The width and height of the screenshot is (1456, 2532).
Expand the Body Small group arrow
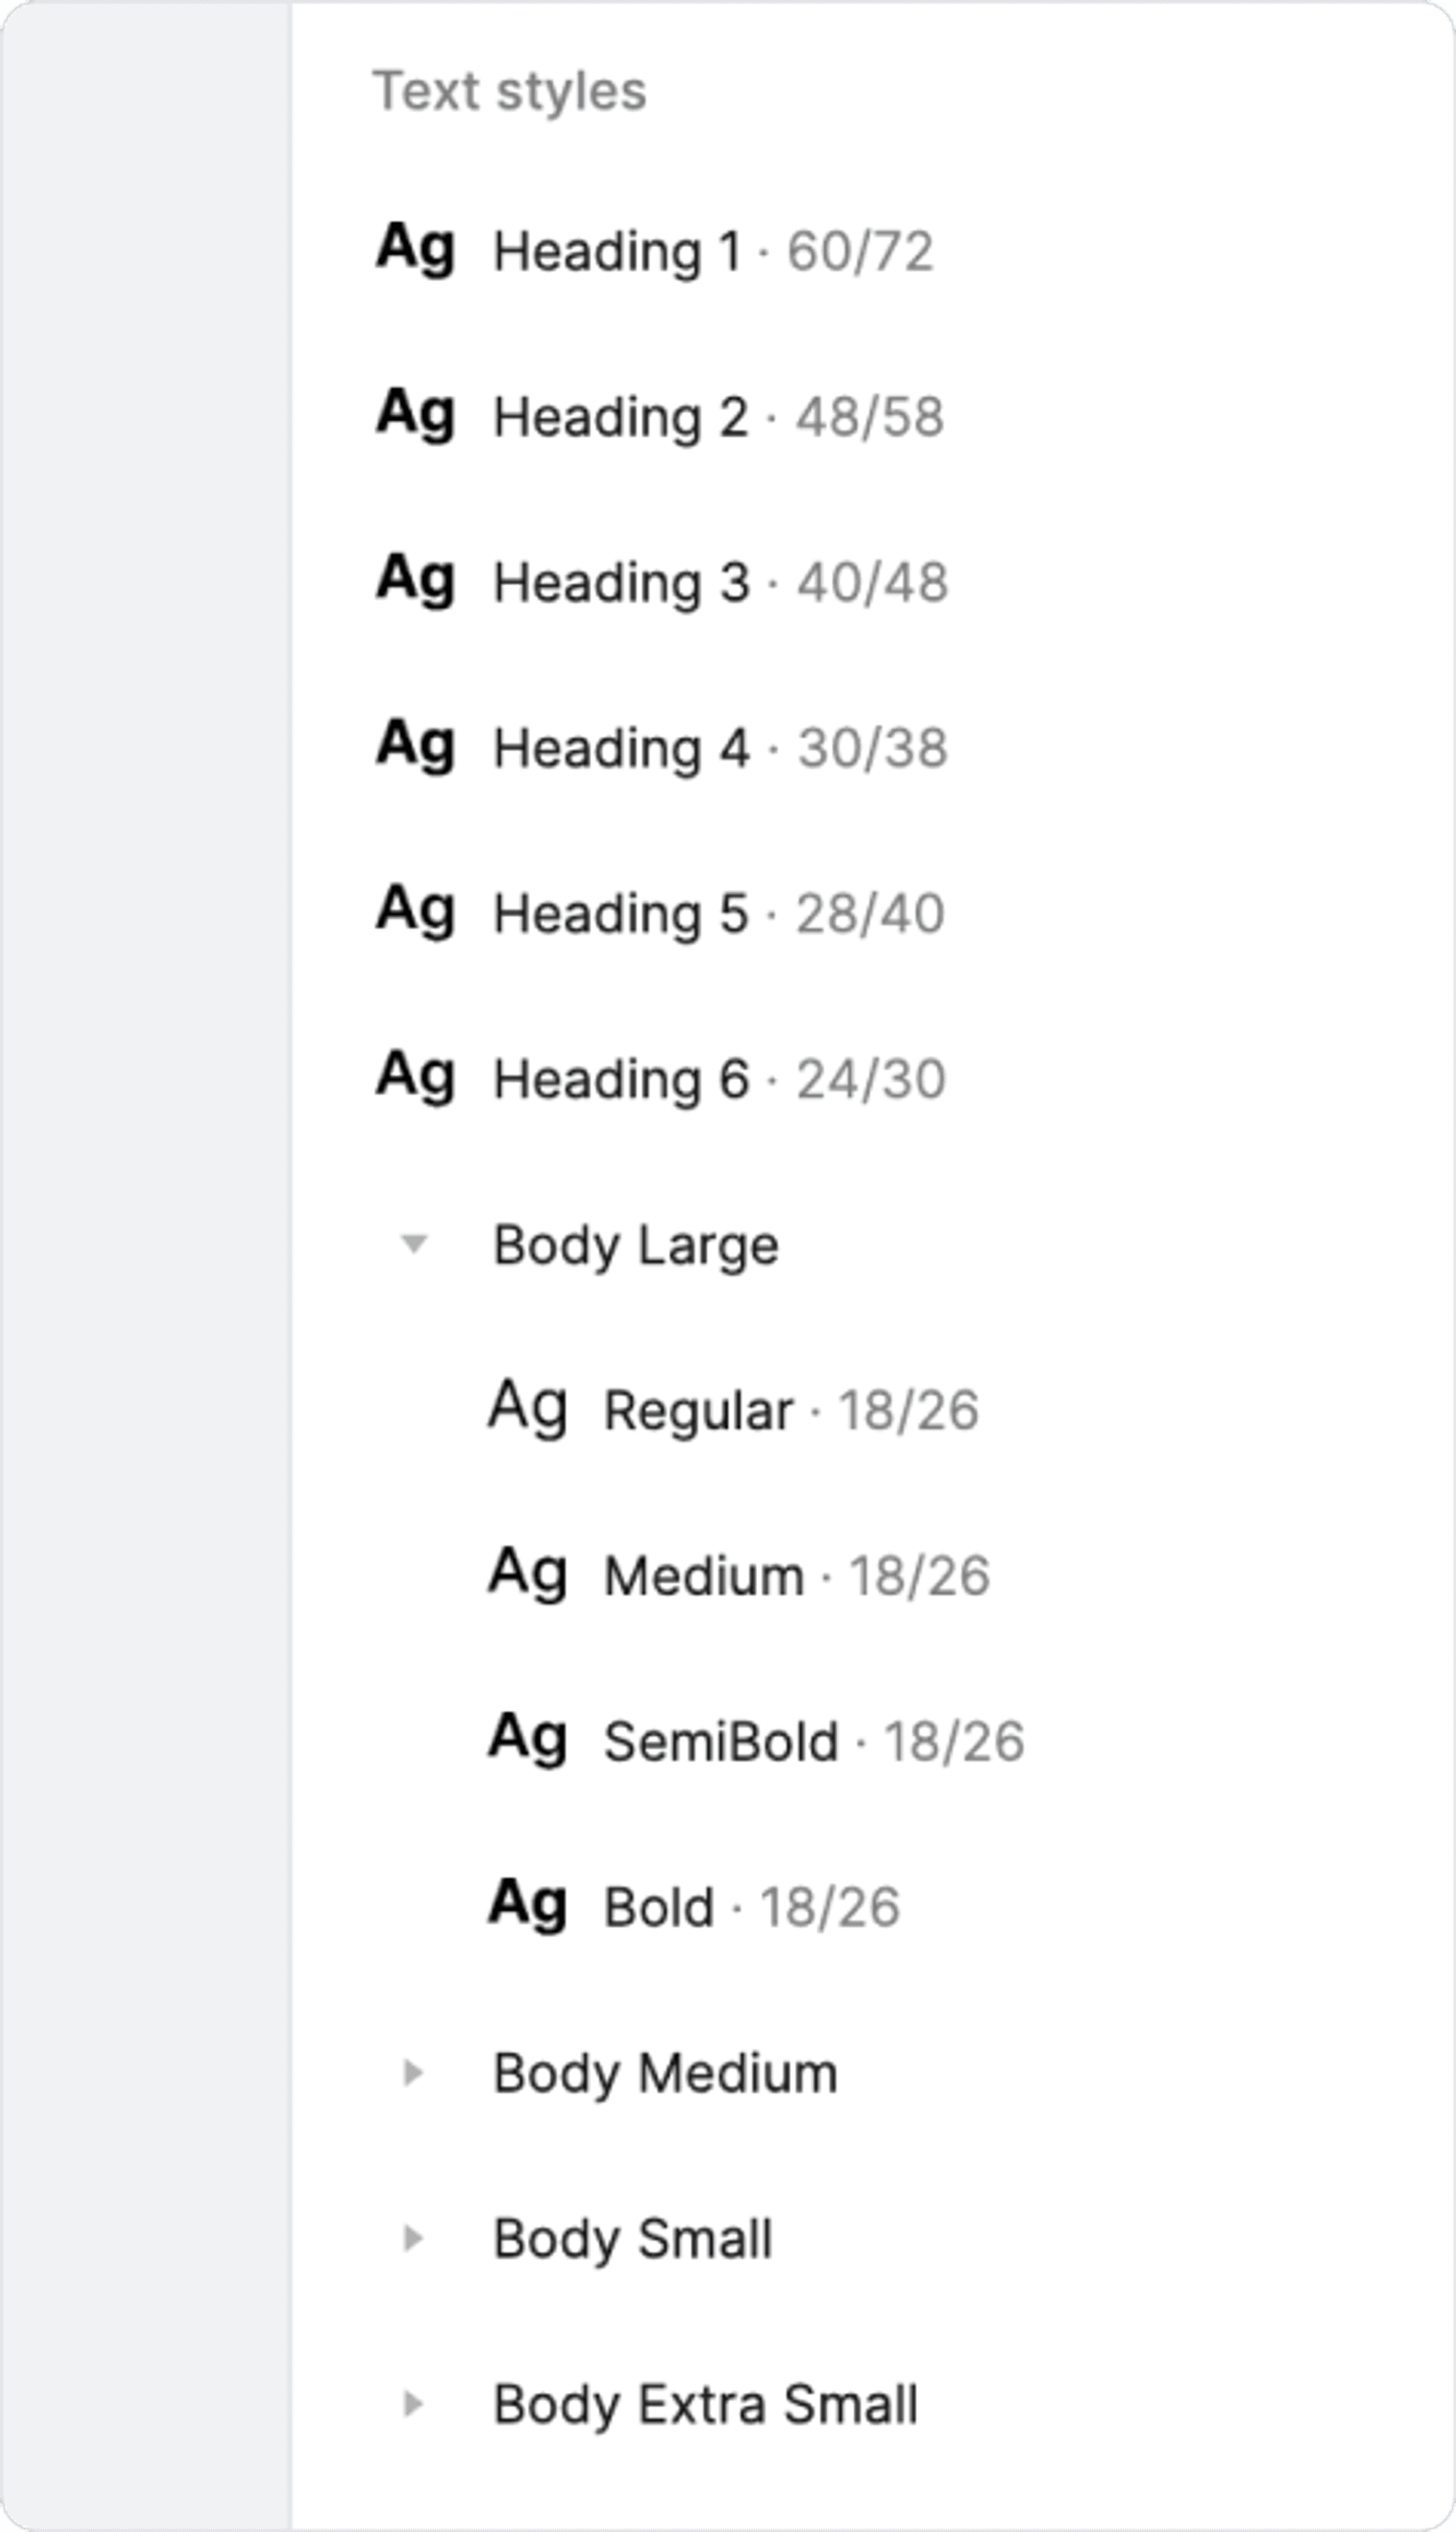coord(412,2238)
